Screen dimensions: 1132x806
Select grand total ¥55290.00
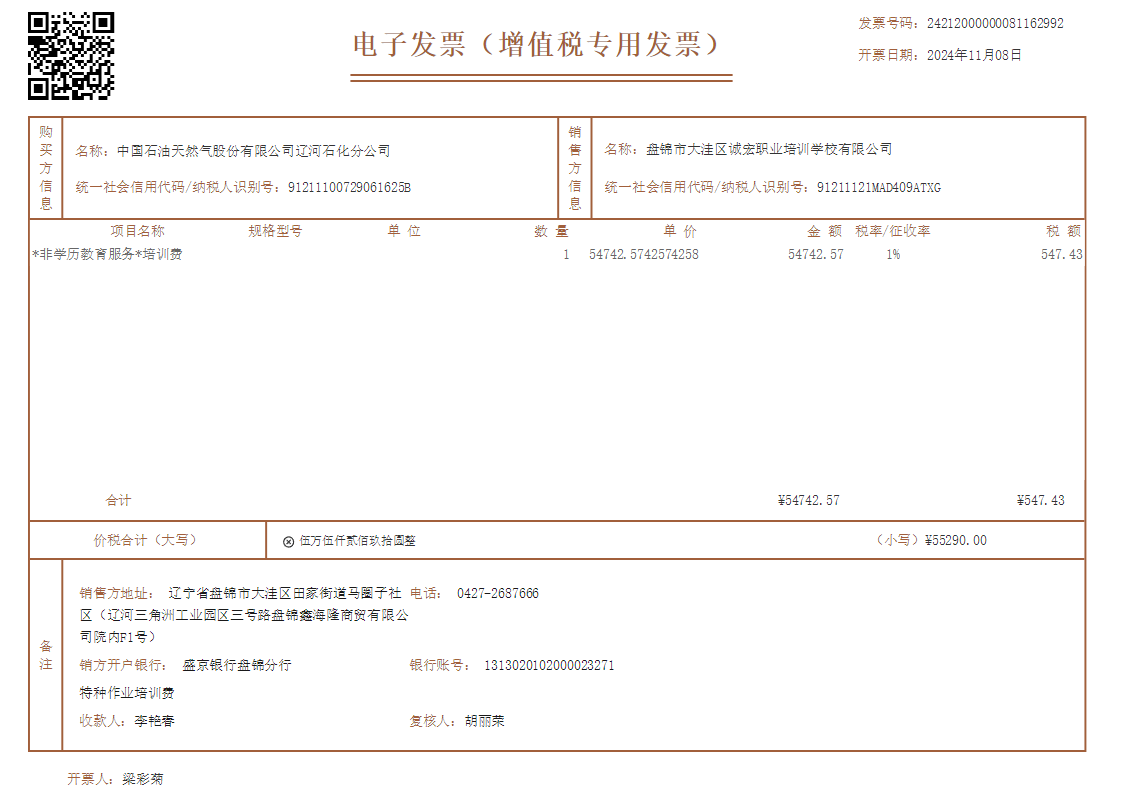[x=955, y=540]
